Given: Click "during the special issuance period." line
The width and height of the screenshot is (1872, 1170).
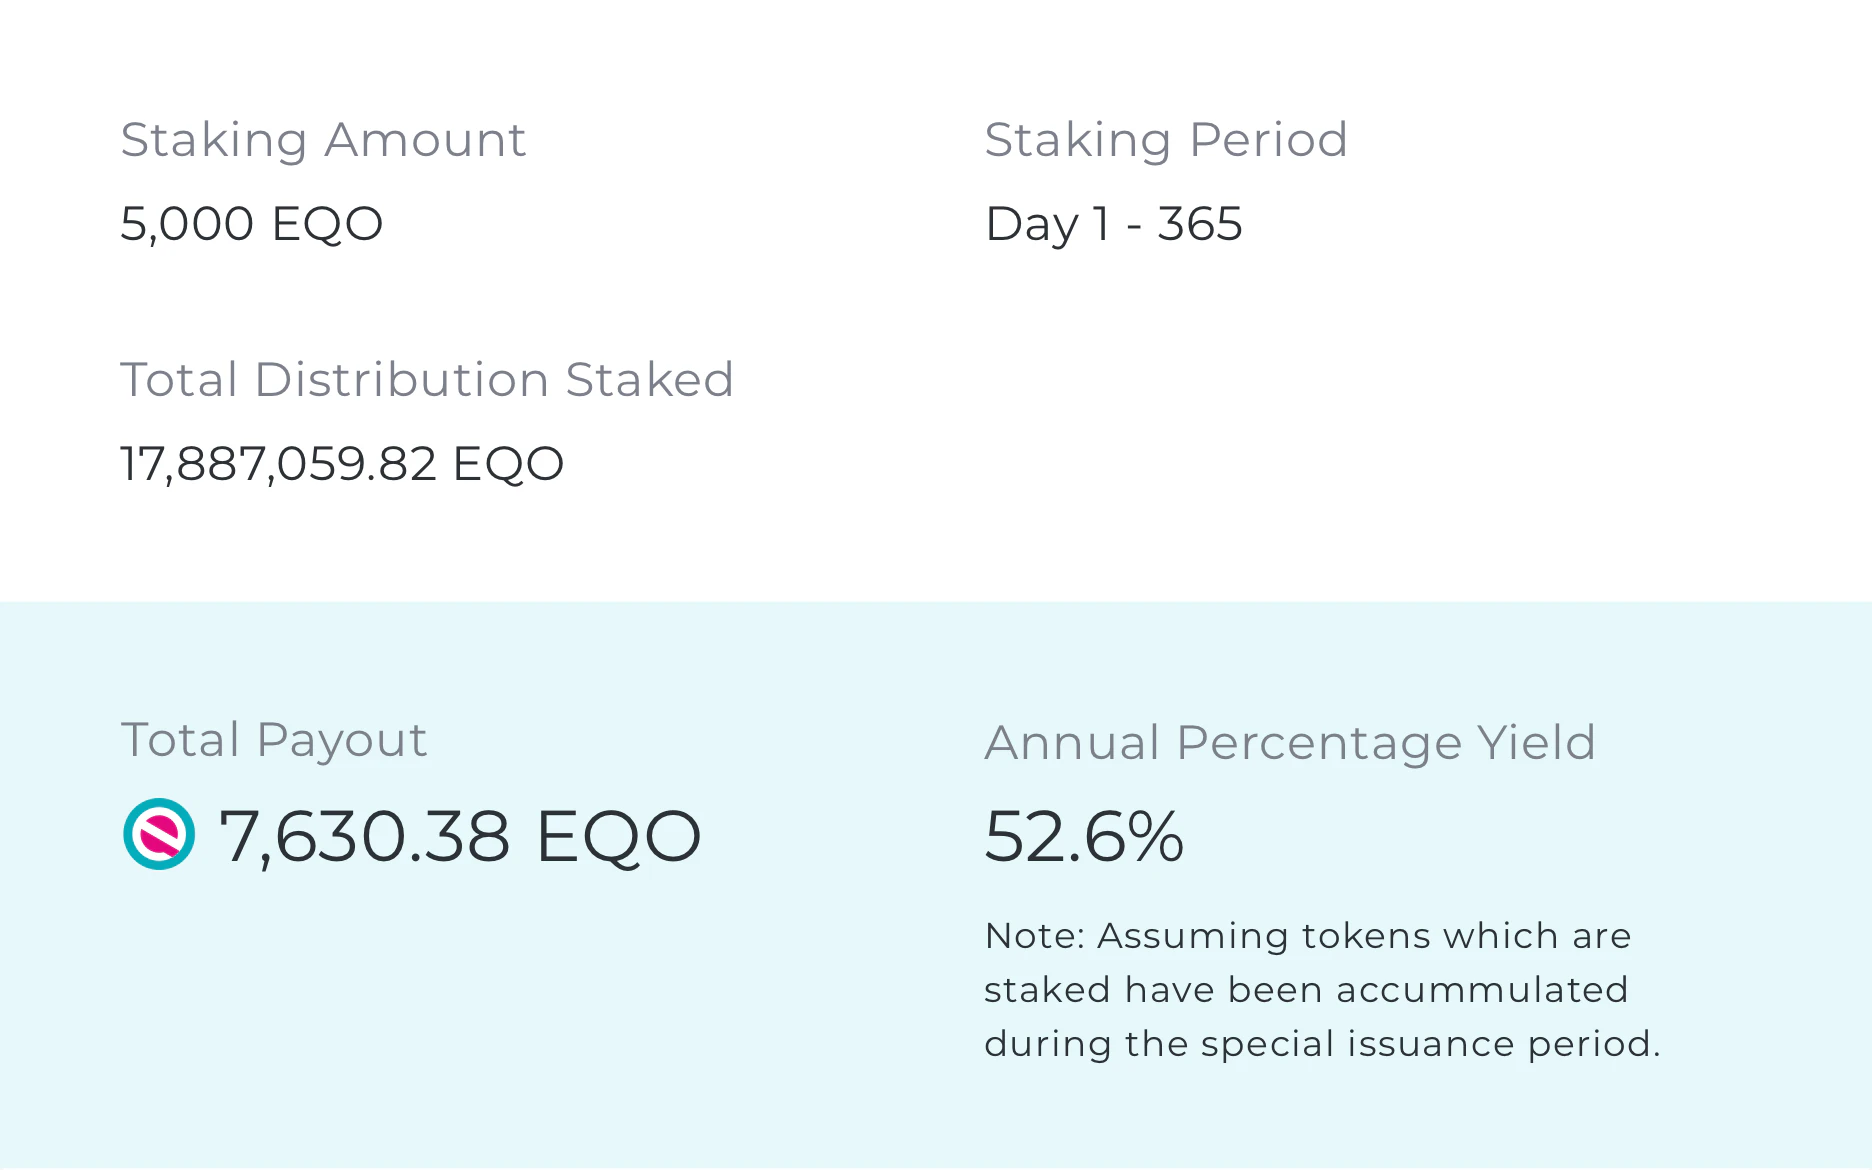Looking at the screenshot, I should tap(1322, 1044).
